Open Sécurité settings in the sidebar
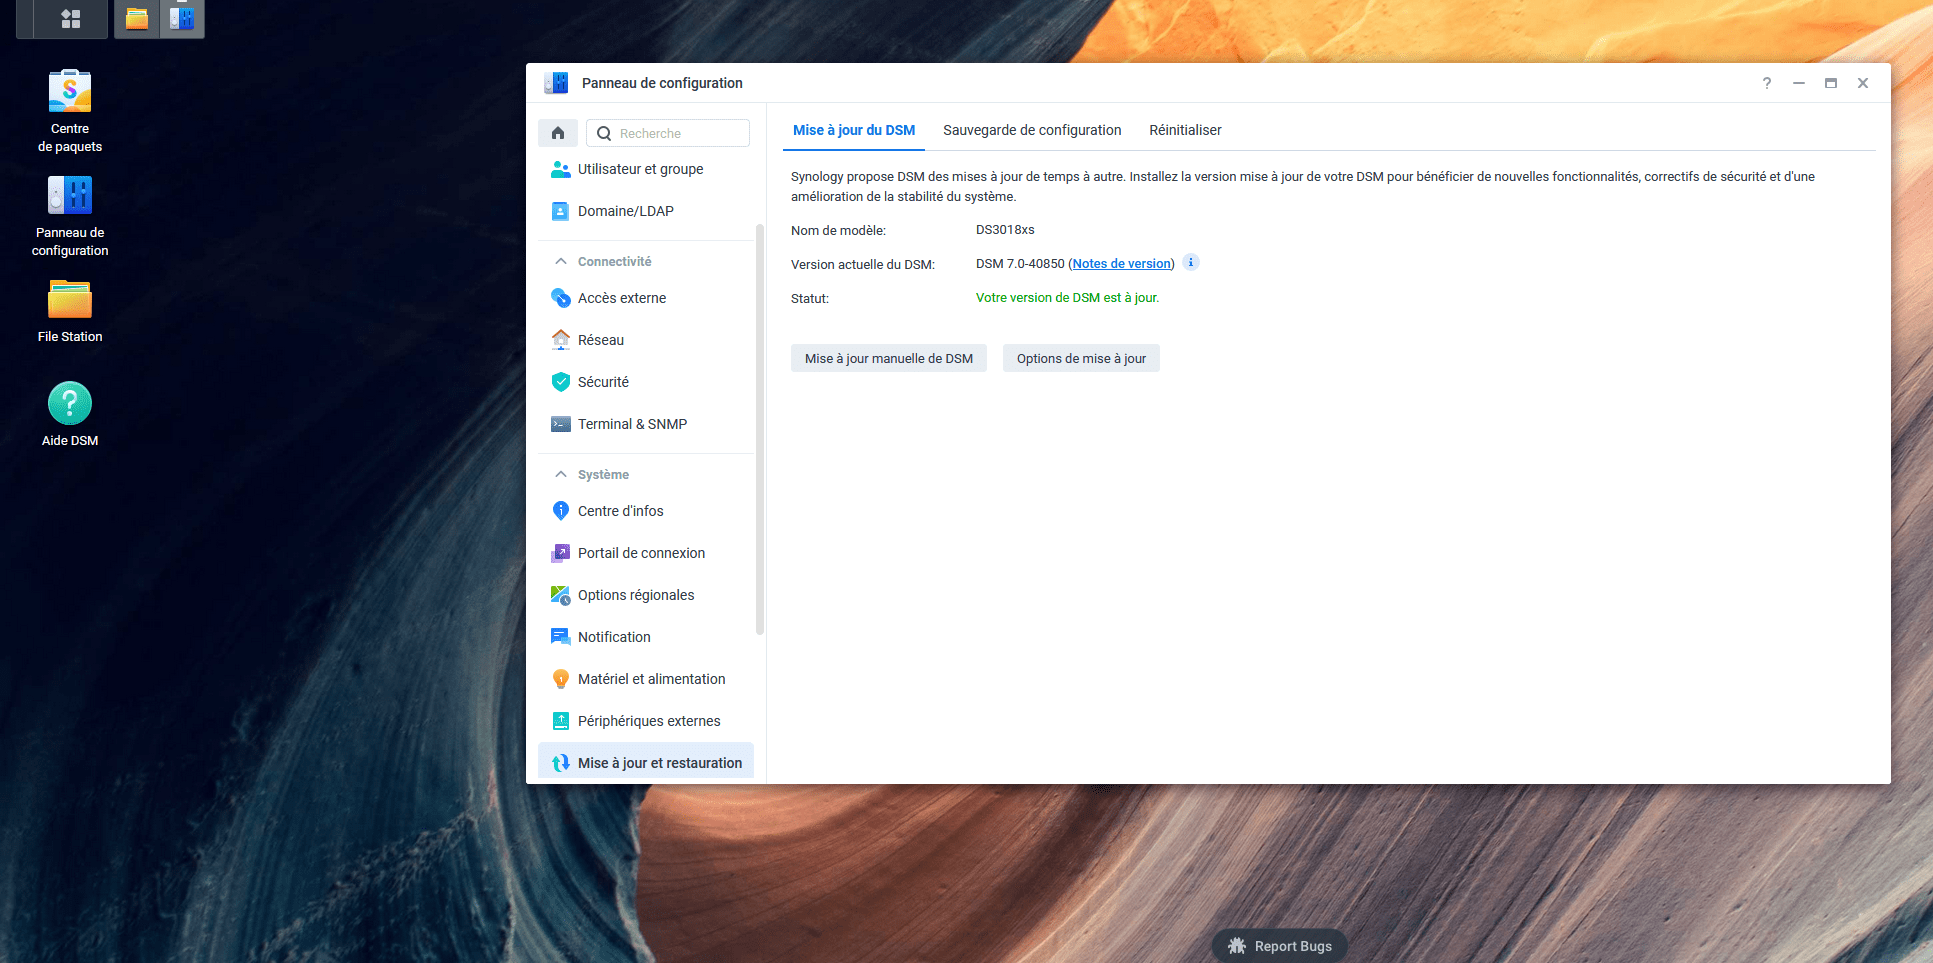1933x963 pixels. pos(604,381)
